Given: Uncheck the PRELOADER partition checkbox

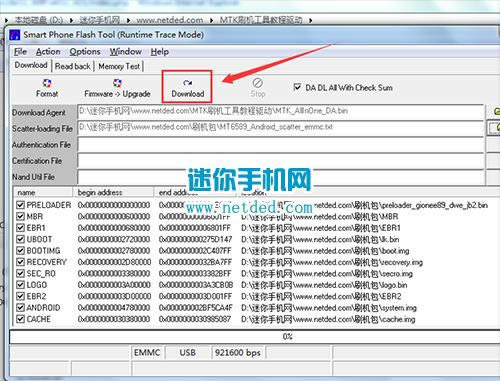Looking at the screenshot, I should (x=21, y=205).
